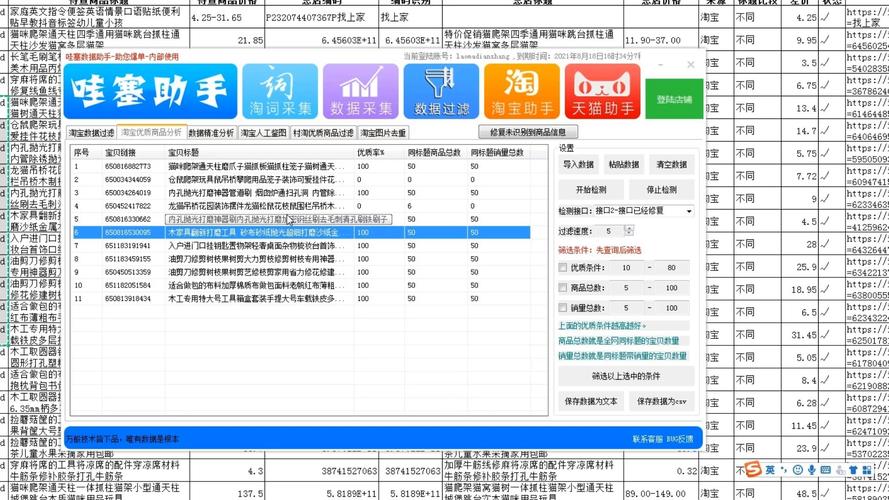Toggle Sogou punctuation mode icon
889x500 pixels.
click(x=784, y=470)
